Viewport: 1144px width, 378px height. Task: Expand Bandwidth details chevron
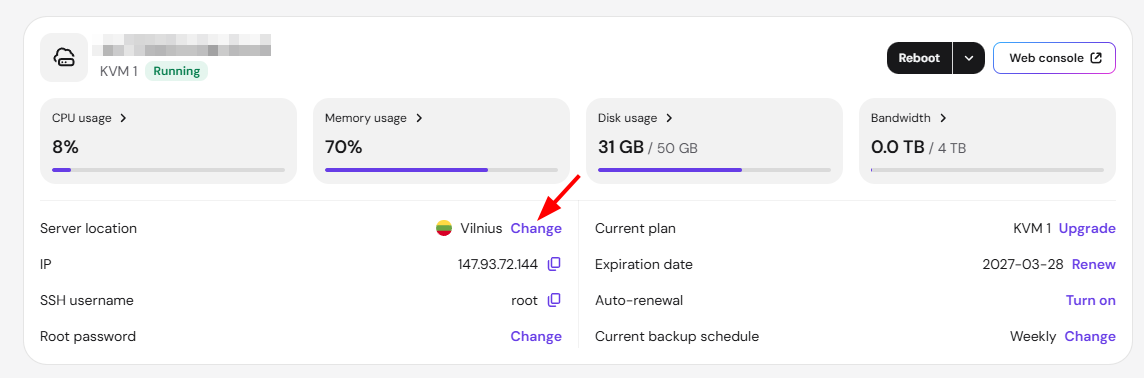pyautogui.click(x=943, y=117)
